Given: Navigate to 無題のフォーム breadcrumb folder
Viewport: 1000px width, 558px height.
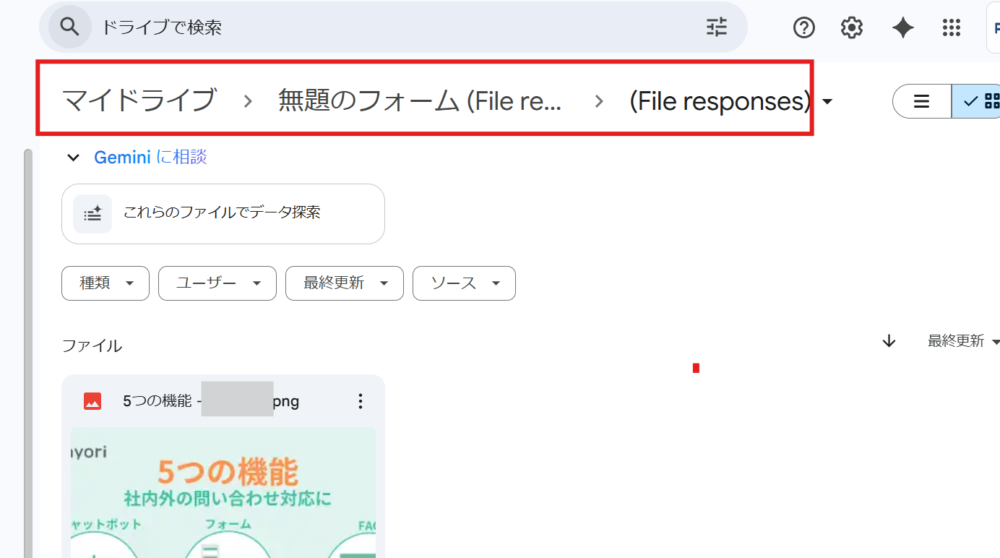Looking at the screenshot, I should 420,100.
